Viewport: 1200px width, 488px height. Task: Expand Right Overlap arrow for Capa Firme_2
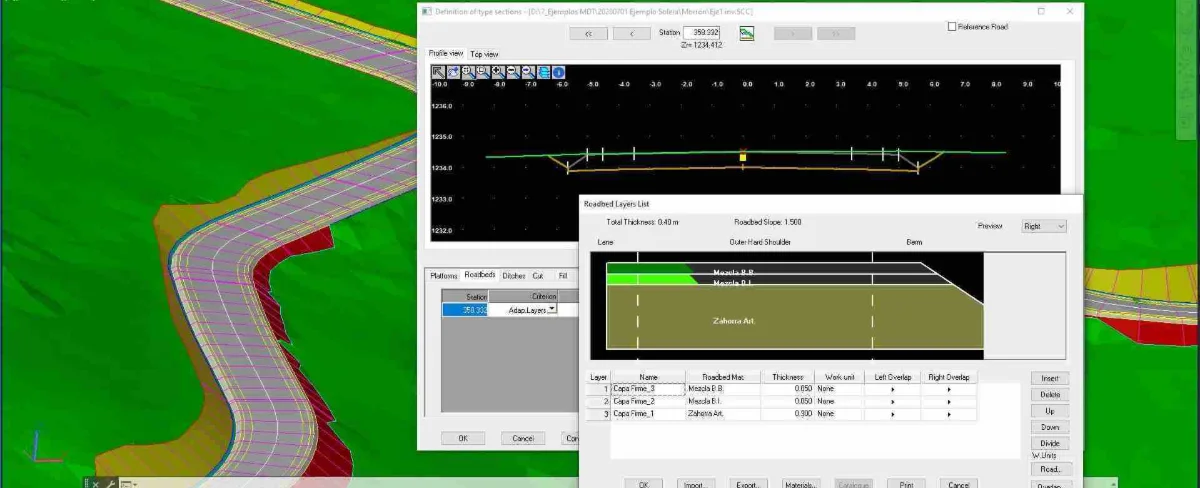click(949, 401)
